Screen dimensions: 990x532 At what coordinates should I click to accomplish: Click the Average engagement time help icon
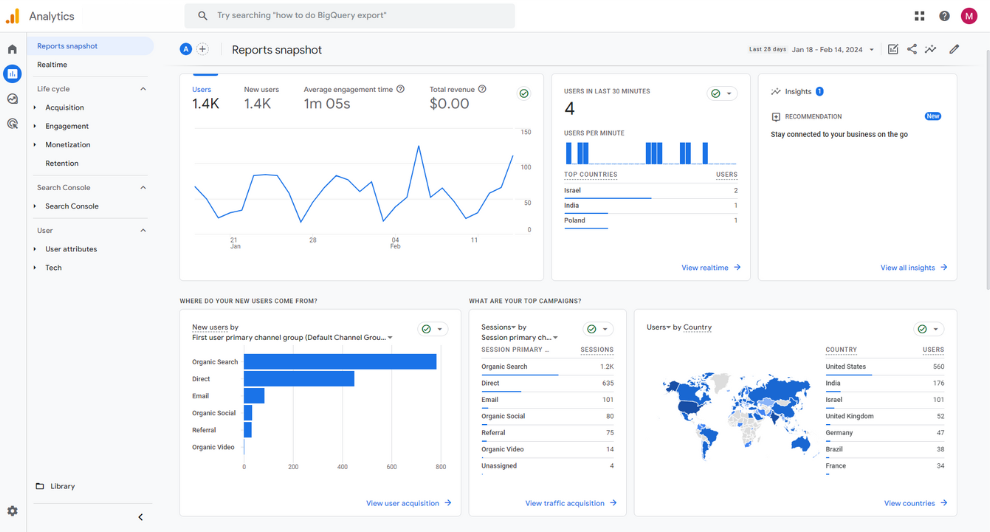(x=400, y=89)
